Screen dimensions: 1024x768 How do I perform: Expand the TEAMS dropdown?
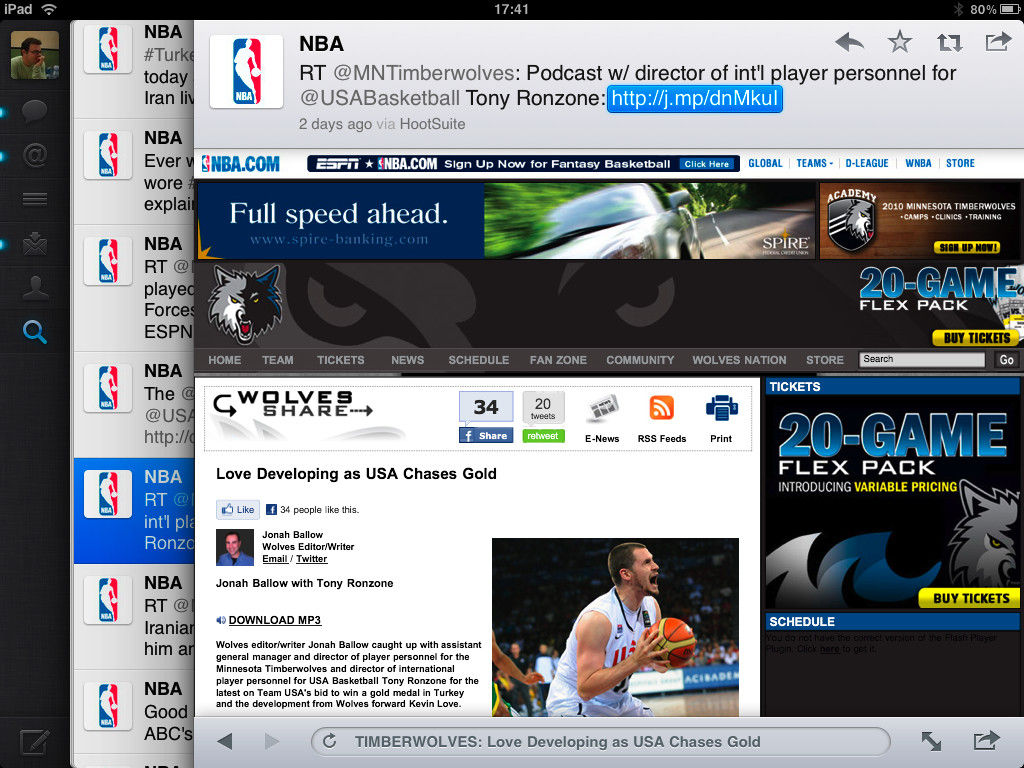coord(814,163)
